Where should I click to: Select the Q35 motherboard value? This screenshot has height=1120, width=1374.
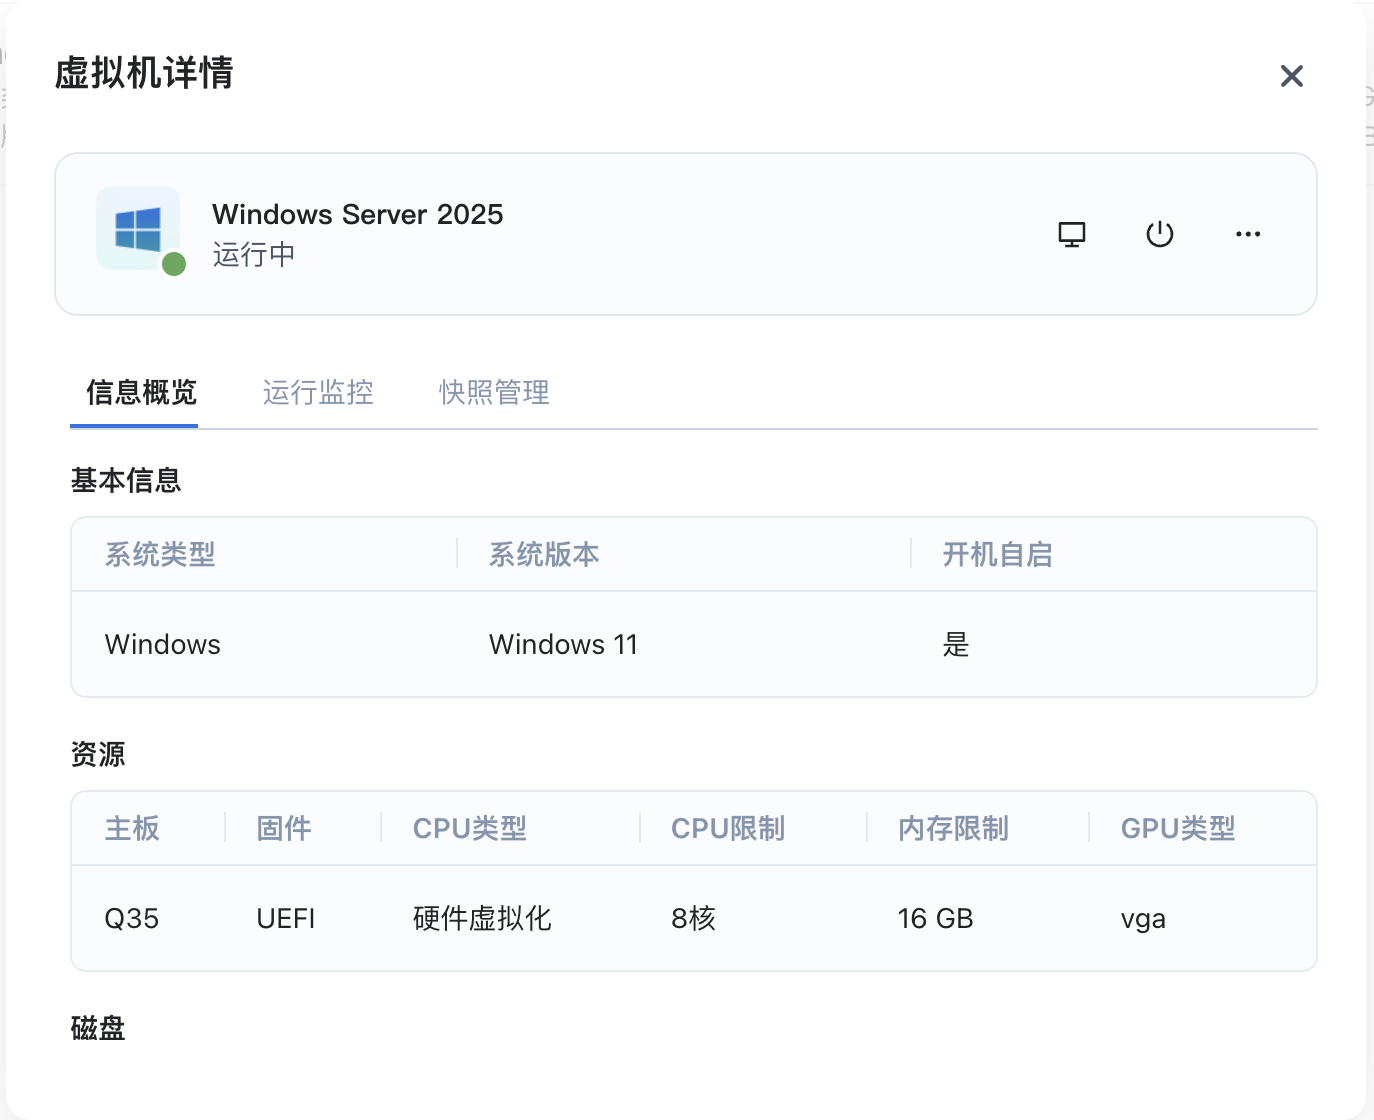[x=132, y=918]
